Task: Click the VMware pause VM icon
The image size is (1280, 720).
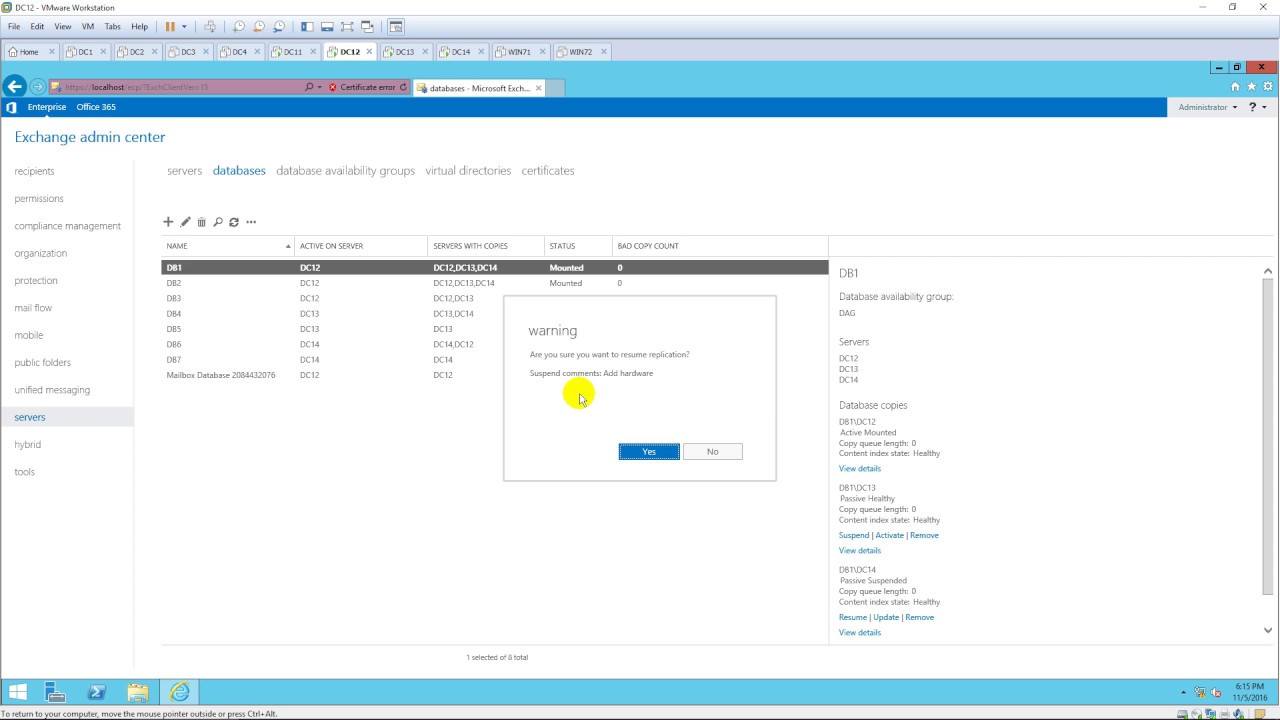Action: tap(170, 26)
